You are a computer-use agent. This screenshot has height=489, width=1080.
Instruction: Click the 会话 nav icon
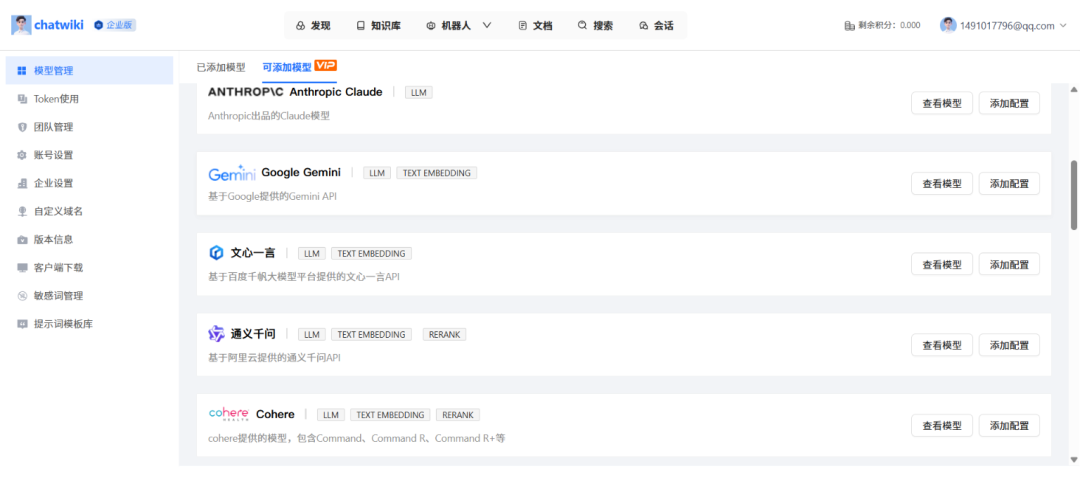coord(643,25)
